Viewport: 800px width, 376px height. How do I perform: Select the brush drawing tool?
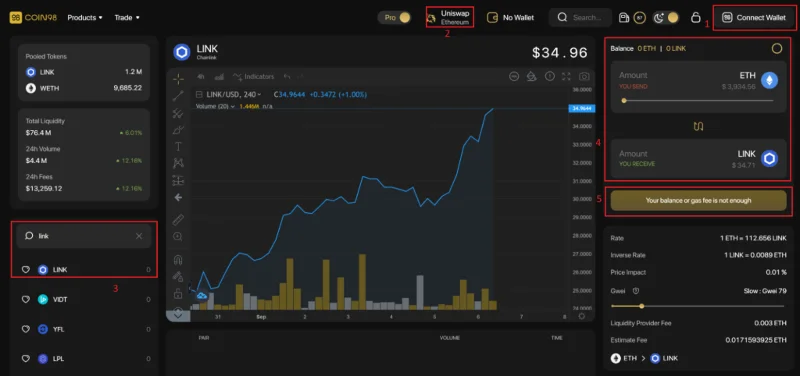pos(178,130)
